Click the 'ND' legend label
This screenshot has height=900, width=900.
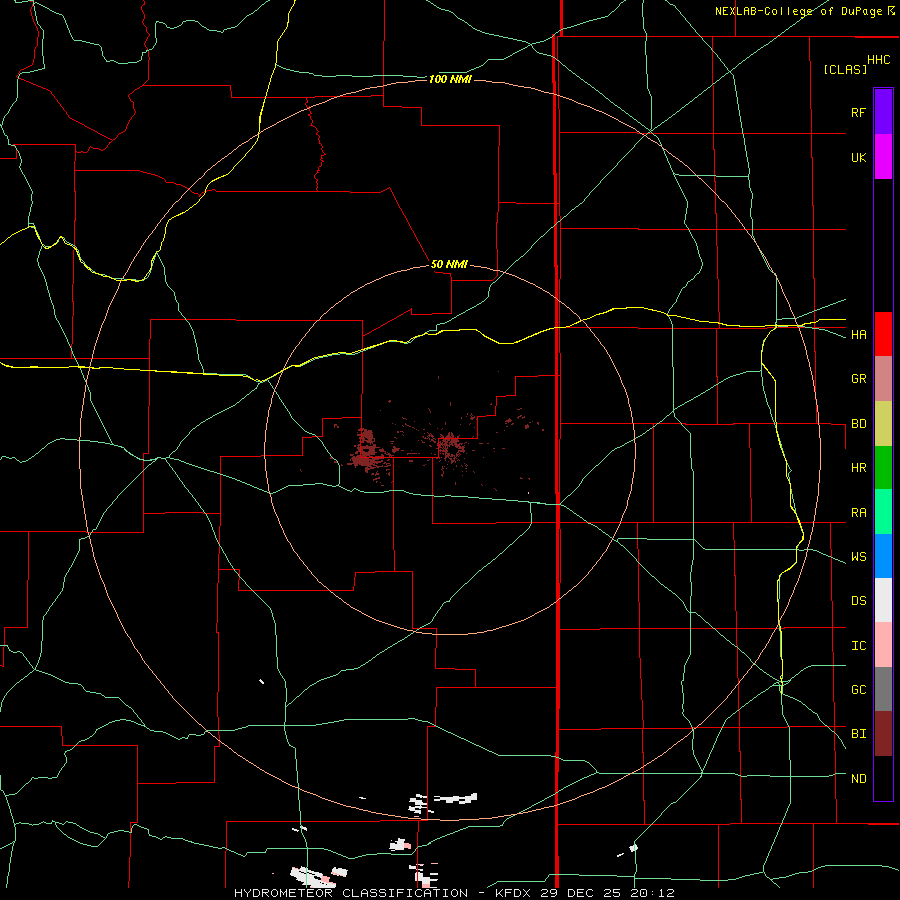(x=858, y=779)
